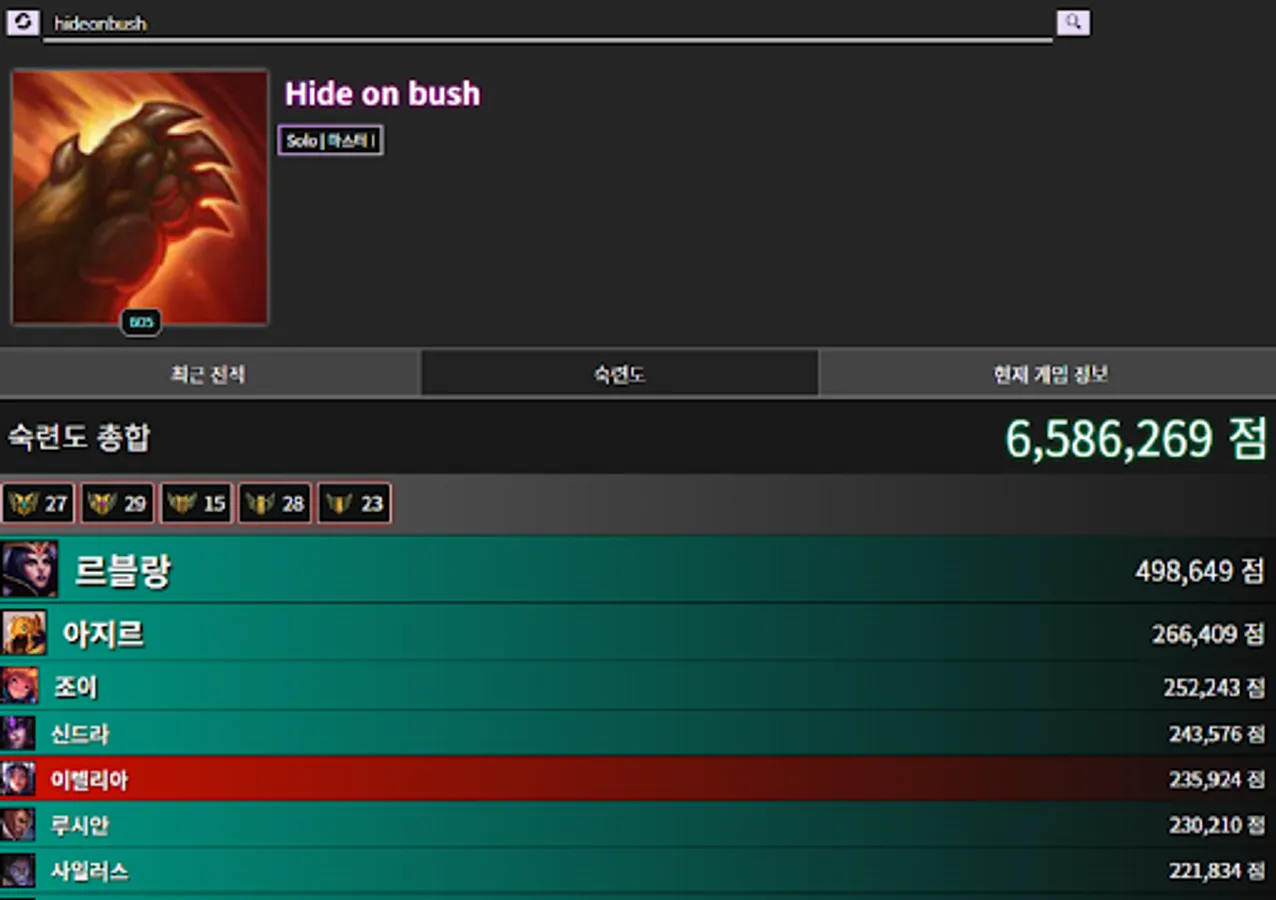
Task: Click the mastery badge showing 28
Action: (275, 503)
